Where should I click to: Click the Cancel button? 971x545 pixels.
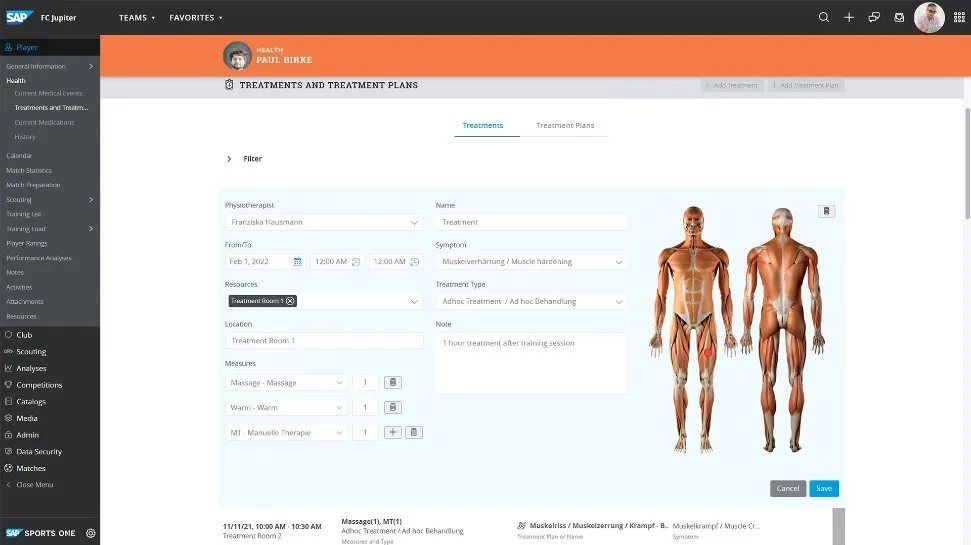click(788, 489)
